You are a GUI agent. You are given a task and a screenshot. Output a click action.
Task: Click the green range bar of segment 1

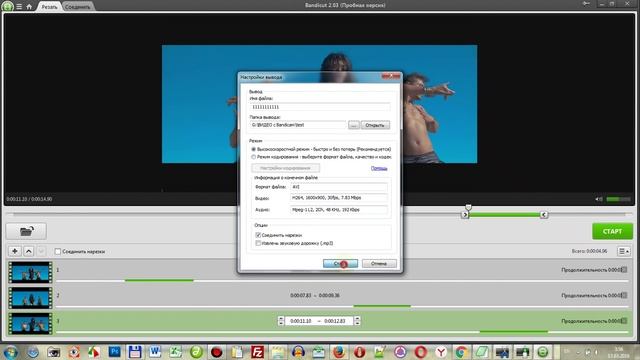159,280
